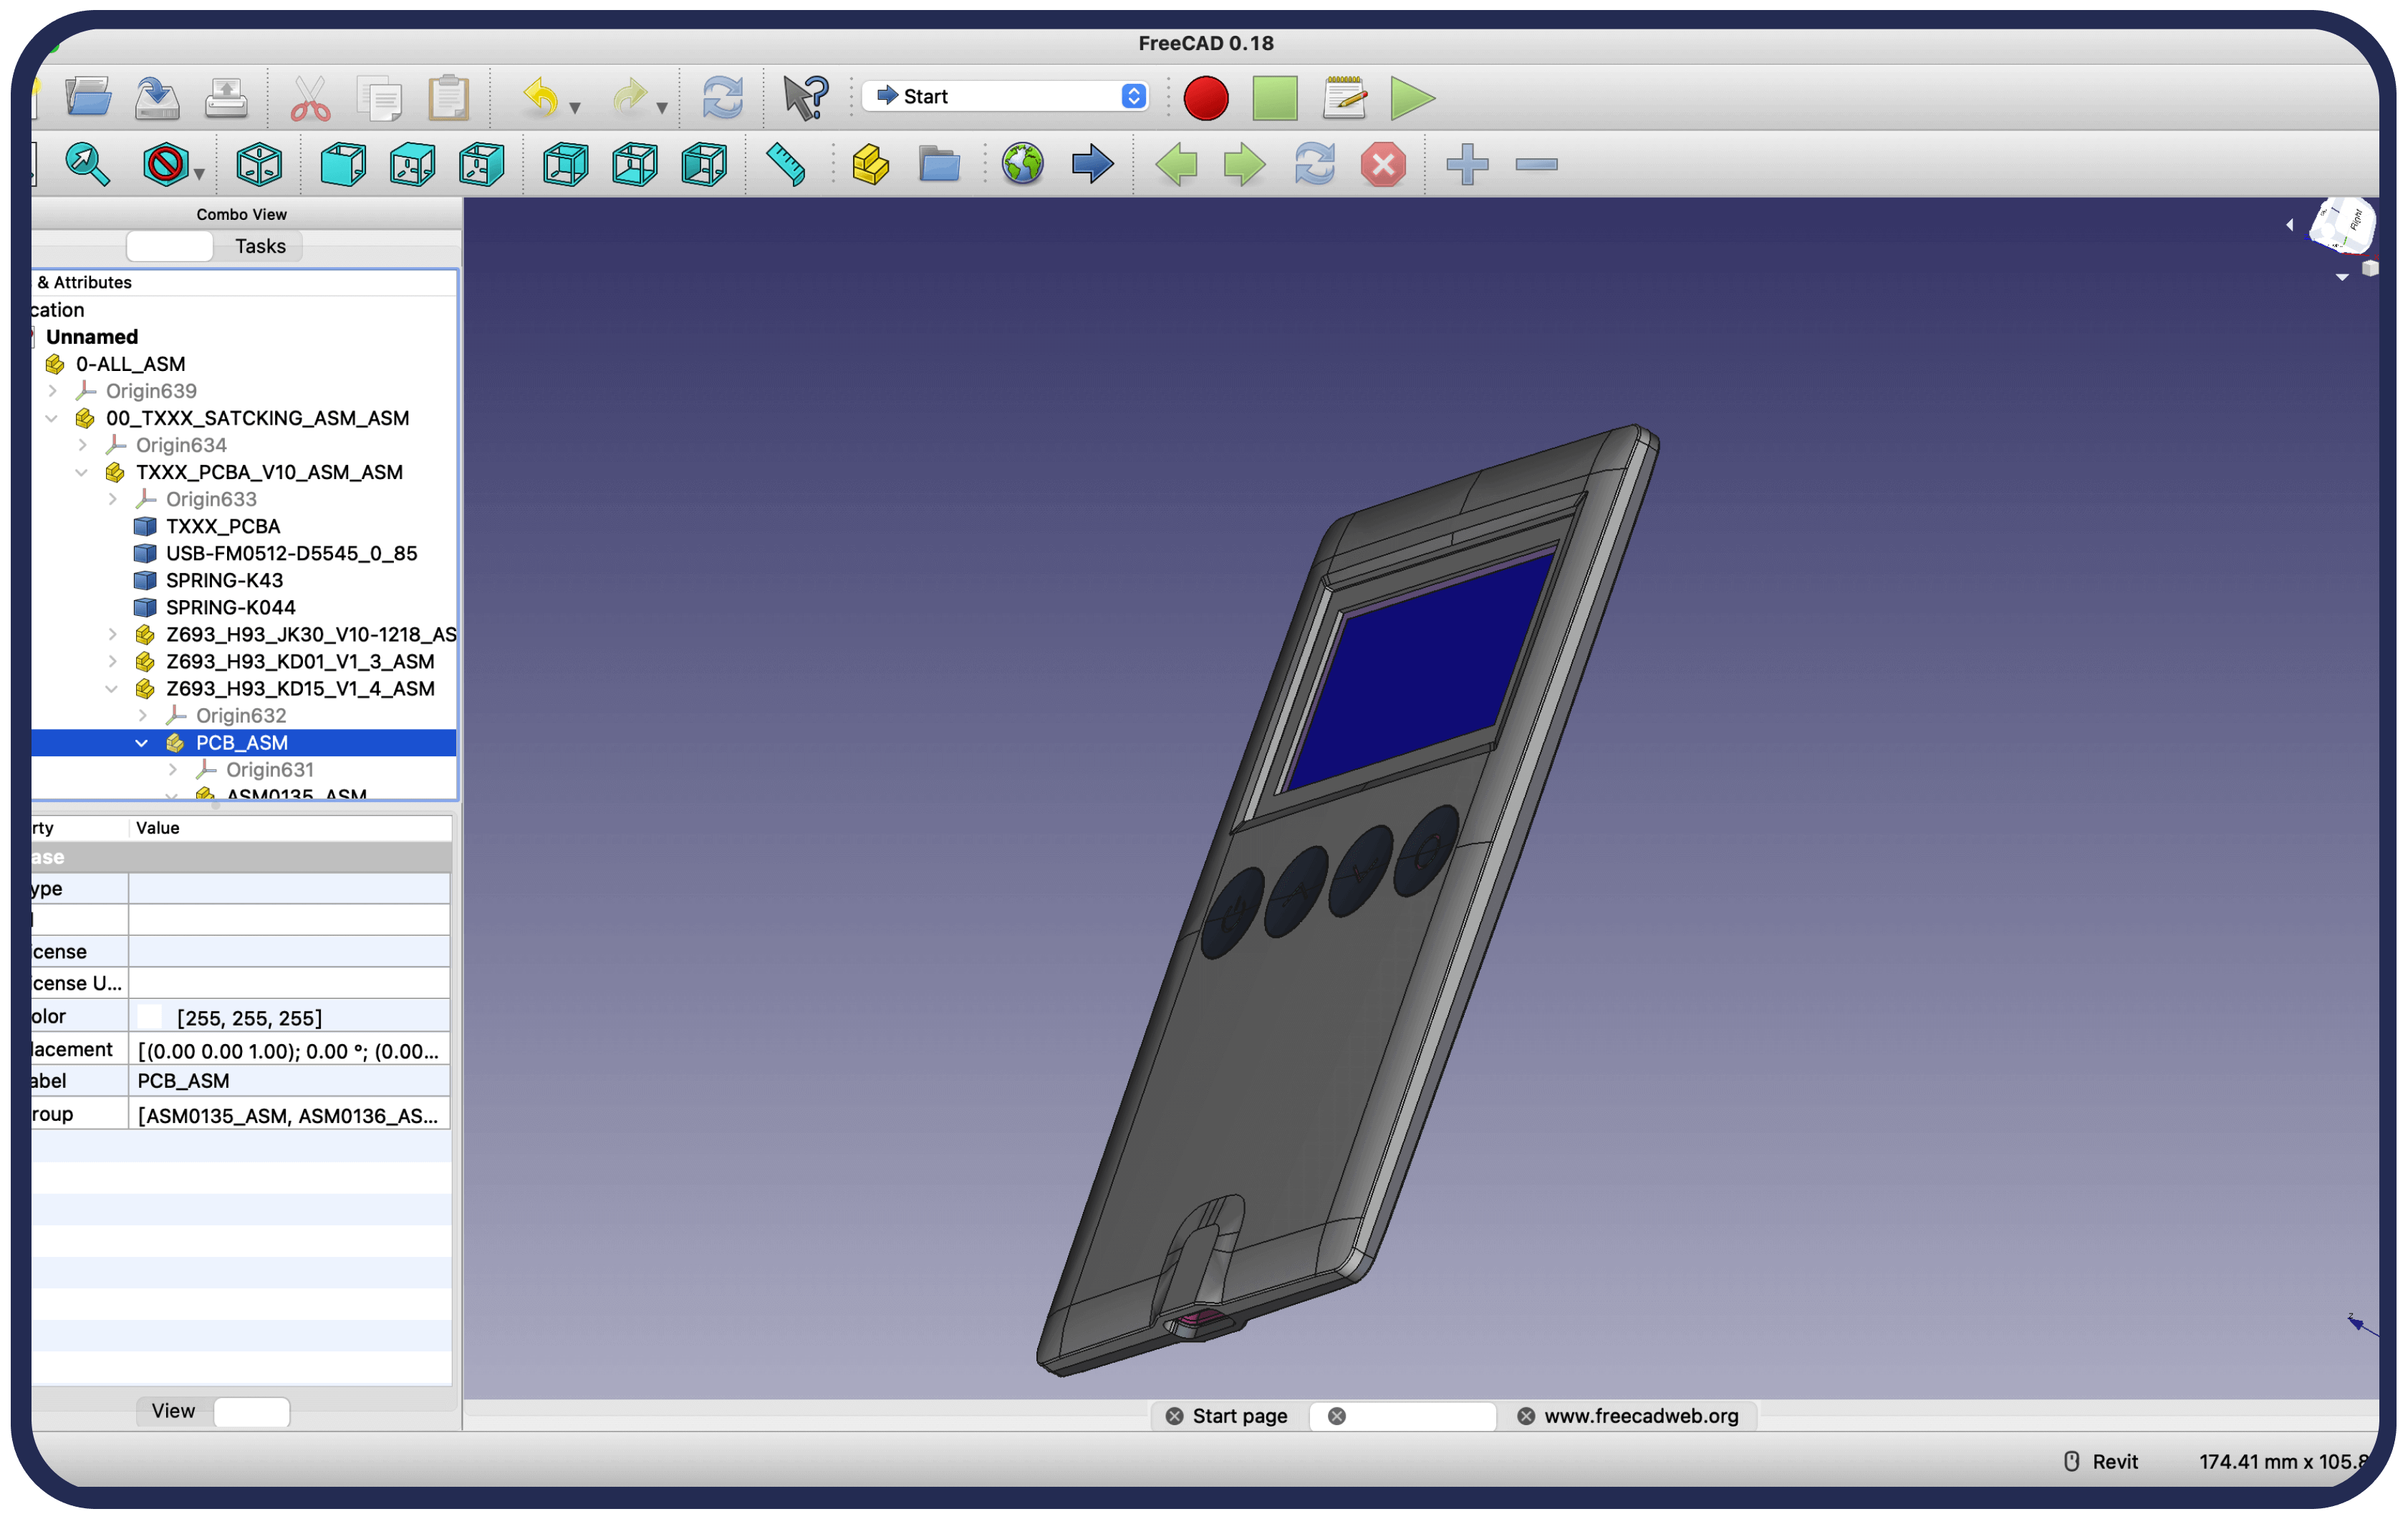The image size is (2408, 1519).
Task: Expand the Origin639 tree node
Action: click(x=53, y=391)
